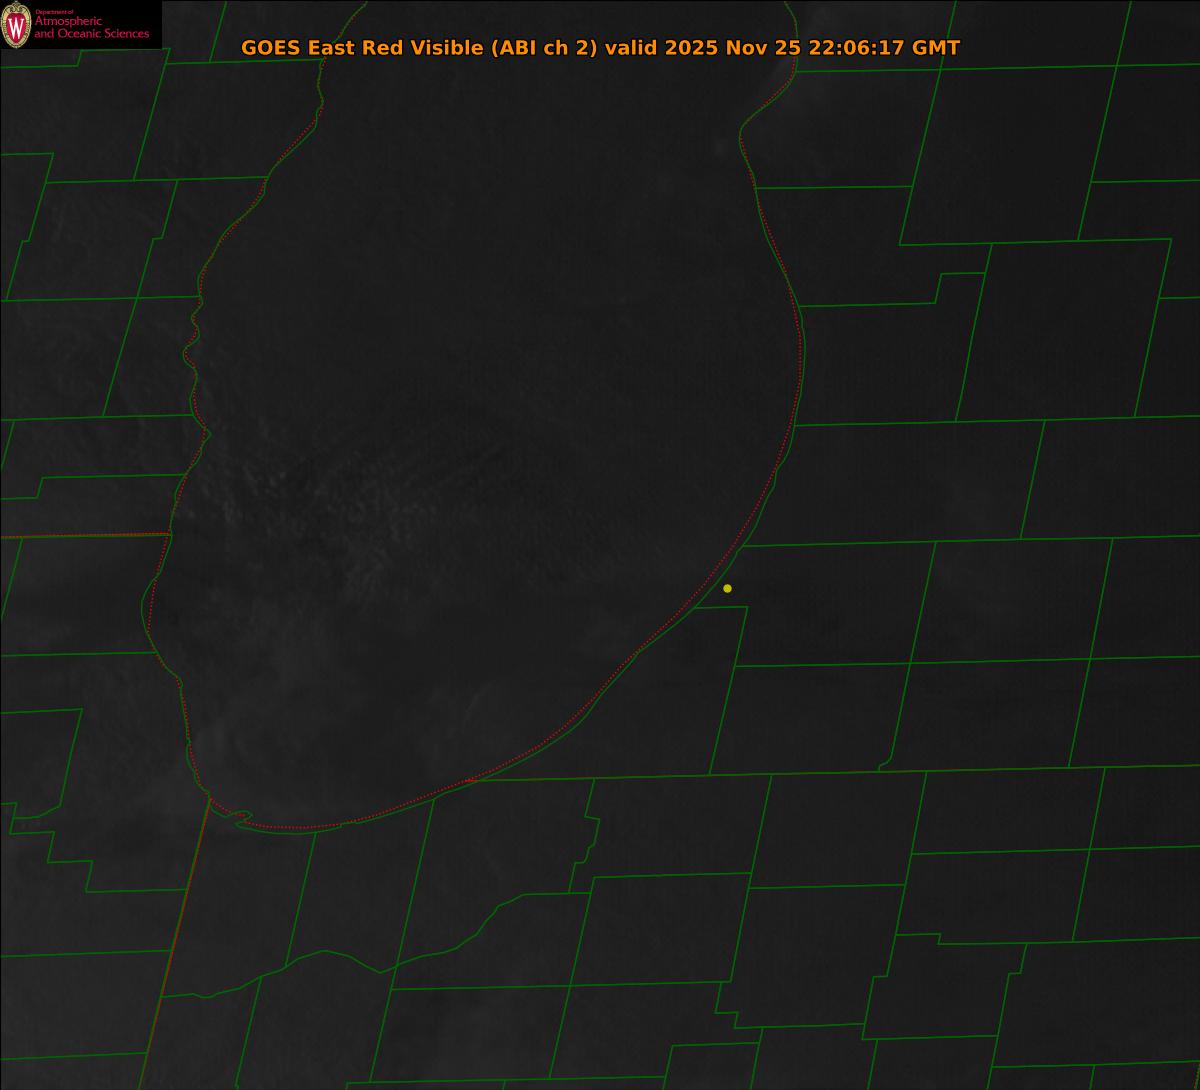The width and height of the screenshot is (1200, 1090).
Task: Click the word "Sciences" in the logo
Action: click(x=126, y=35)
